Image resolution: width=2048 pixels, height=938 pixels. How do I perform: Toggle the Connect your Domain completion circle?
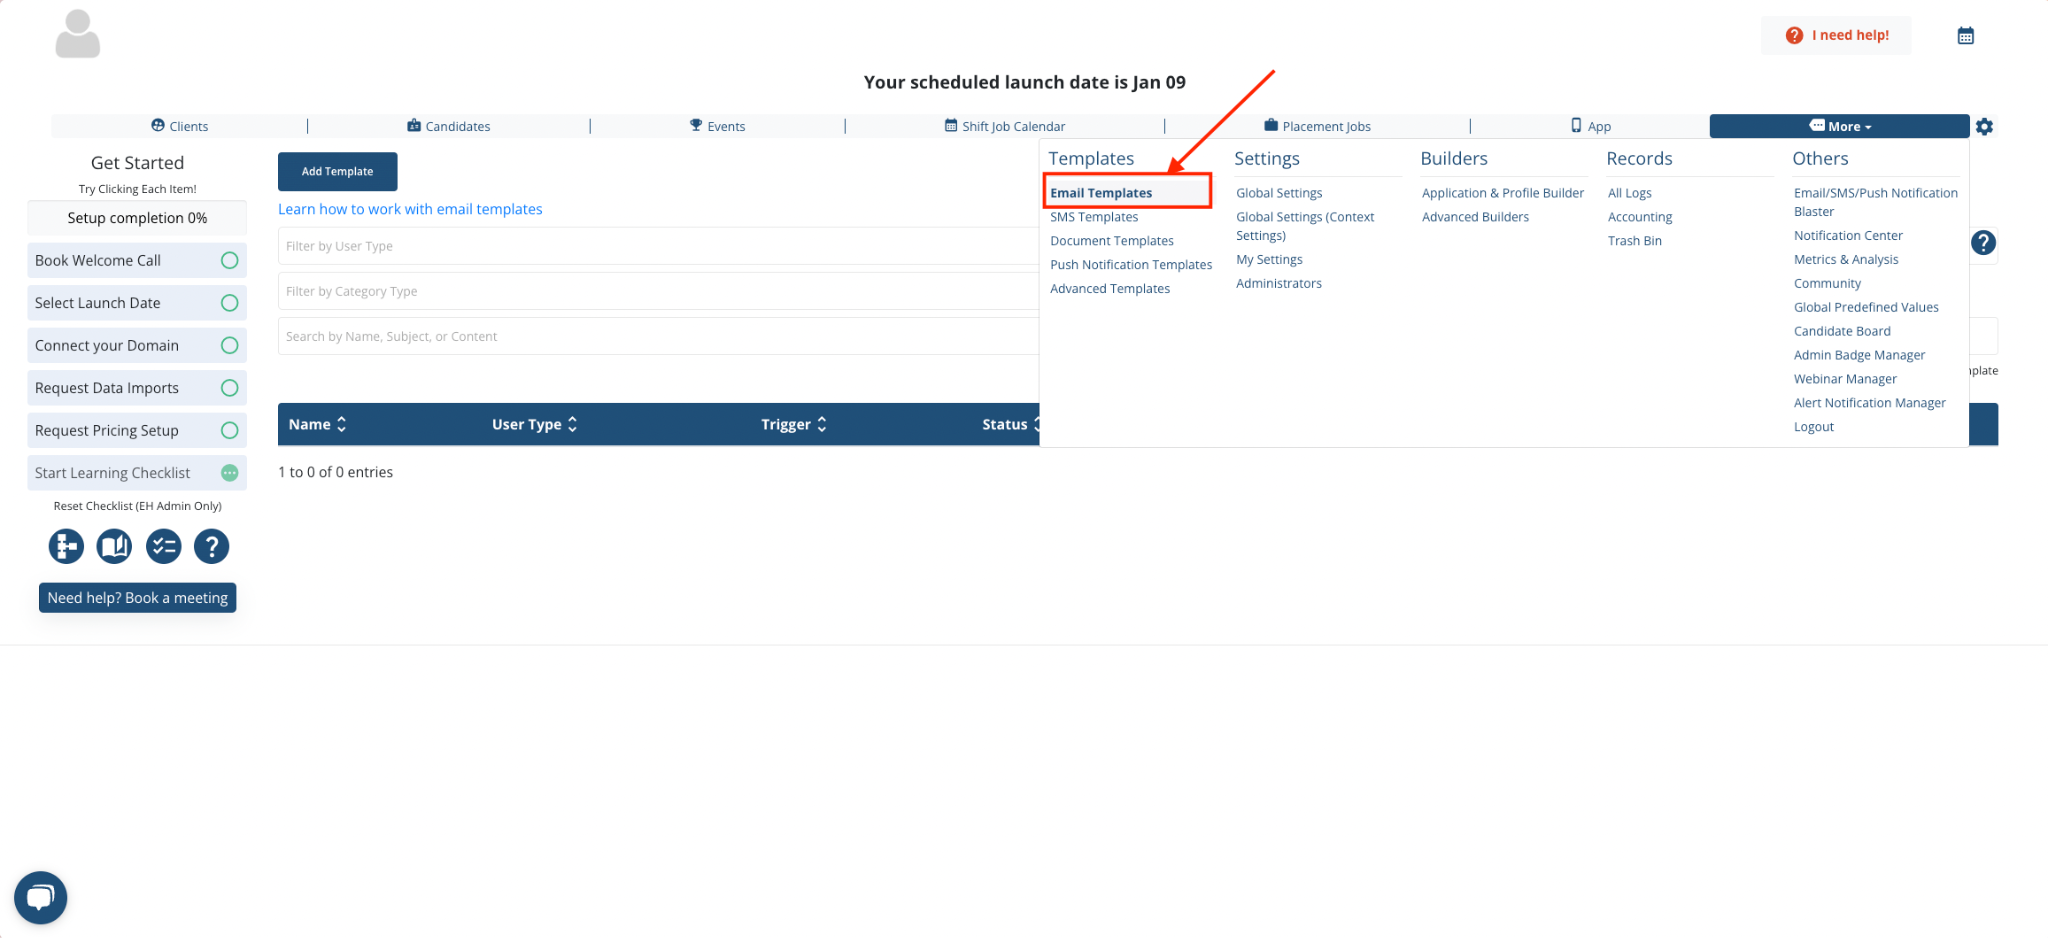pos(231,345)
